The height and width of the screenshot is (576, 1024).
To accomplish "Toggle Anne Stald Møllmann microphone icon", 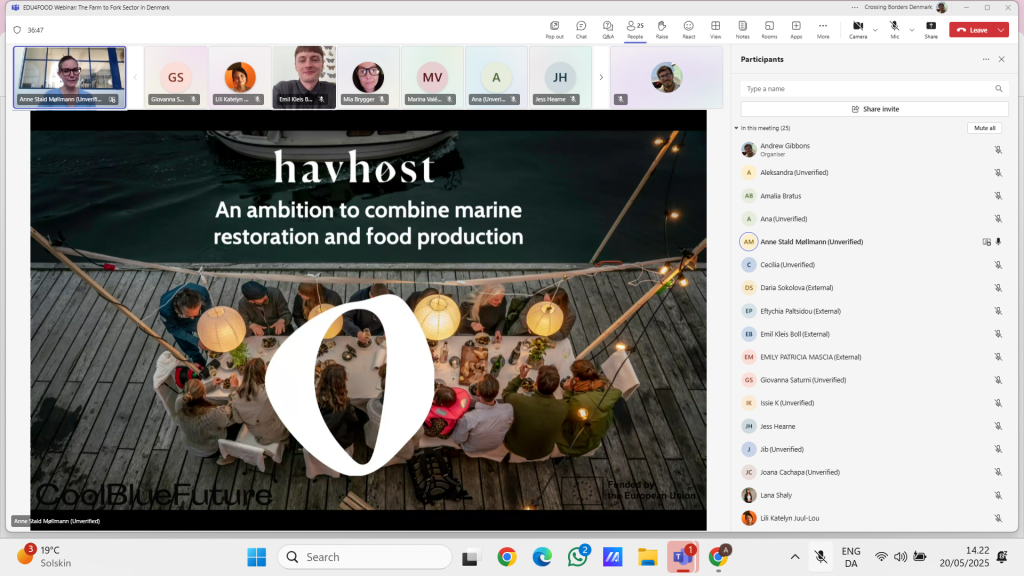I will 998,242.
